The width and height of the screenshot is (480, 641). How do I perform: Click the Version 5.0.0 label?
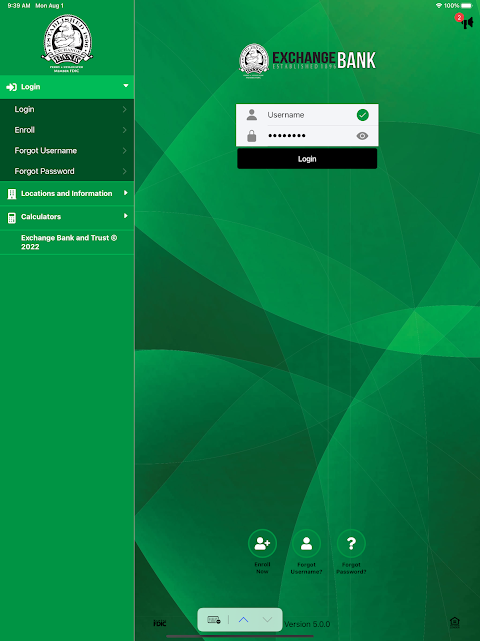307,624
